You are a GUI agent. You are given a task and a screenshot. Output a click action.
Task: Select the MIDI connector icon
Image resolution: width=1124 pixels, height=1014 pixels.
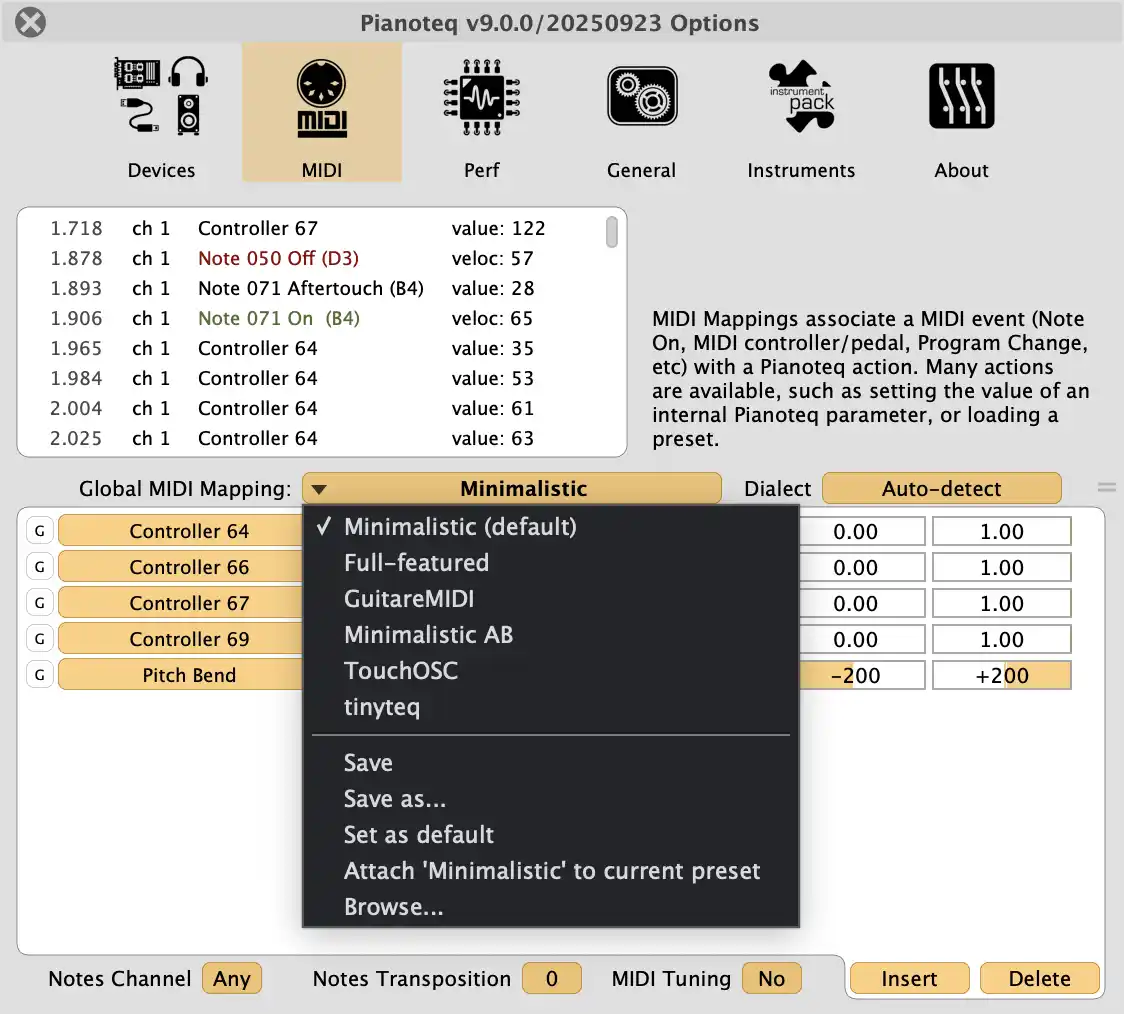click(x=321, y=97)
